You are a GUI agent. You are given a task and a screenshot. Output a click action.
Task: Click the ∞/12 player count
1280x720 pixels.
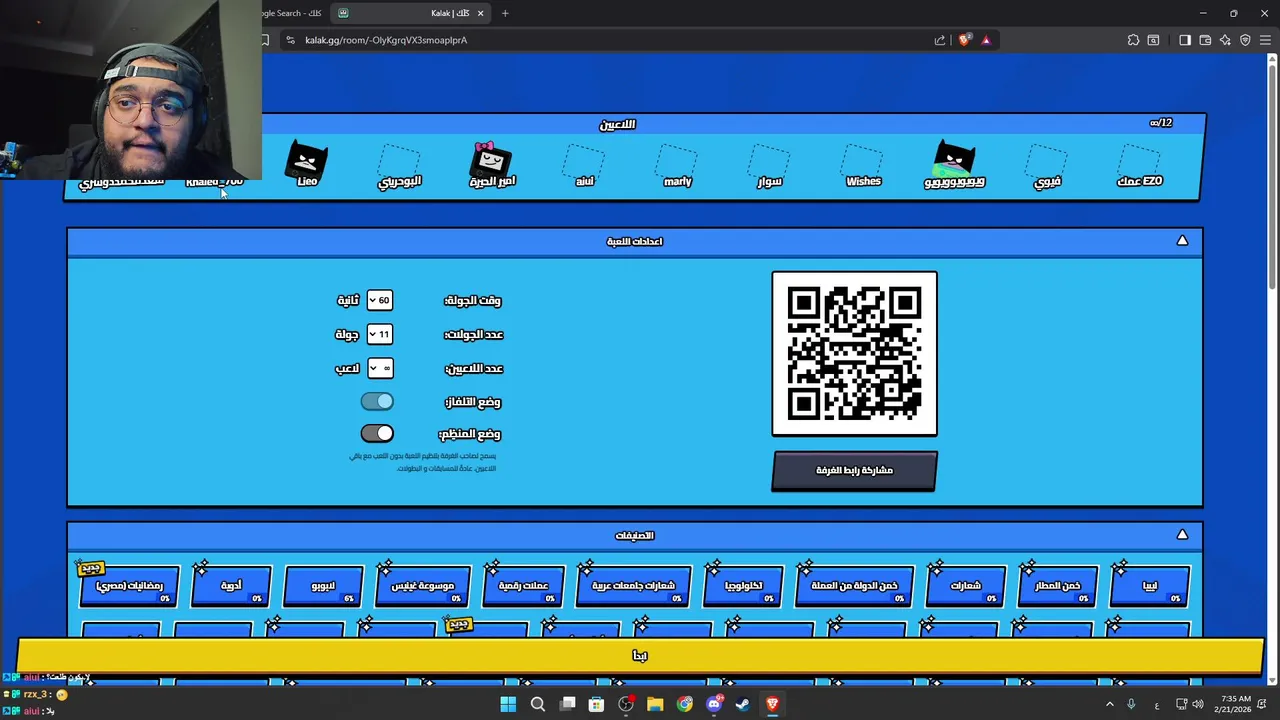pyautogui.click(x=1161, y=123)
